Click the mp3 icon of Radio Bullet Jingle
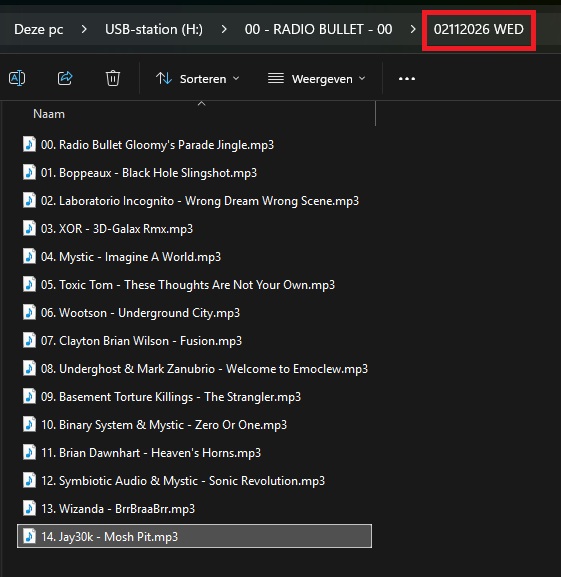Viewport: 561px width, 577px height. [29, 144]
